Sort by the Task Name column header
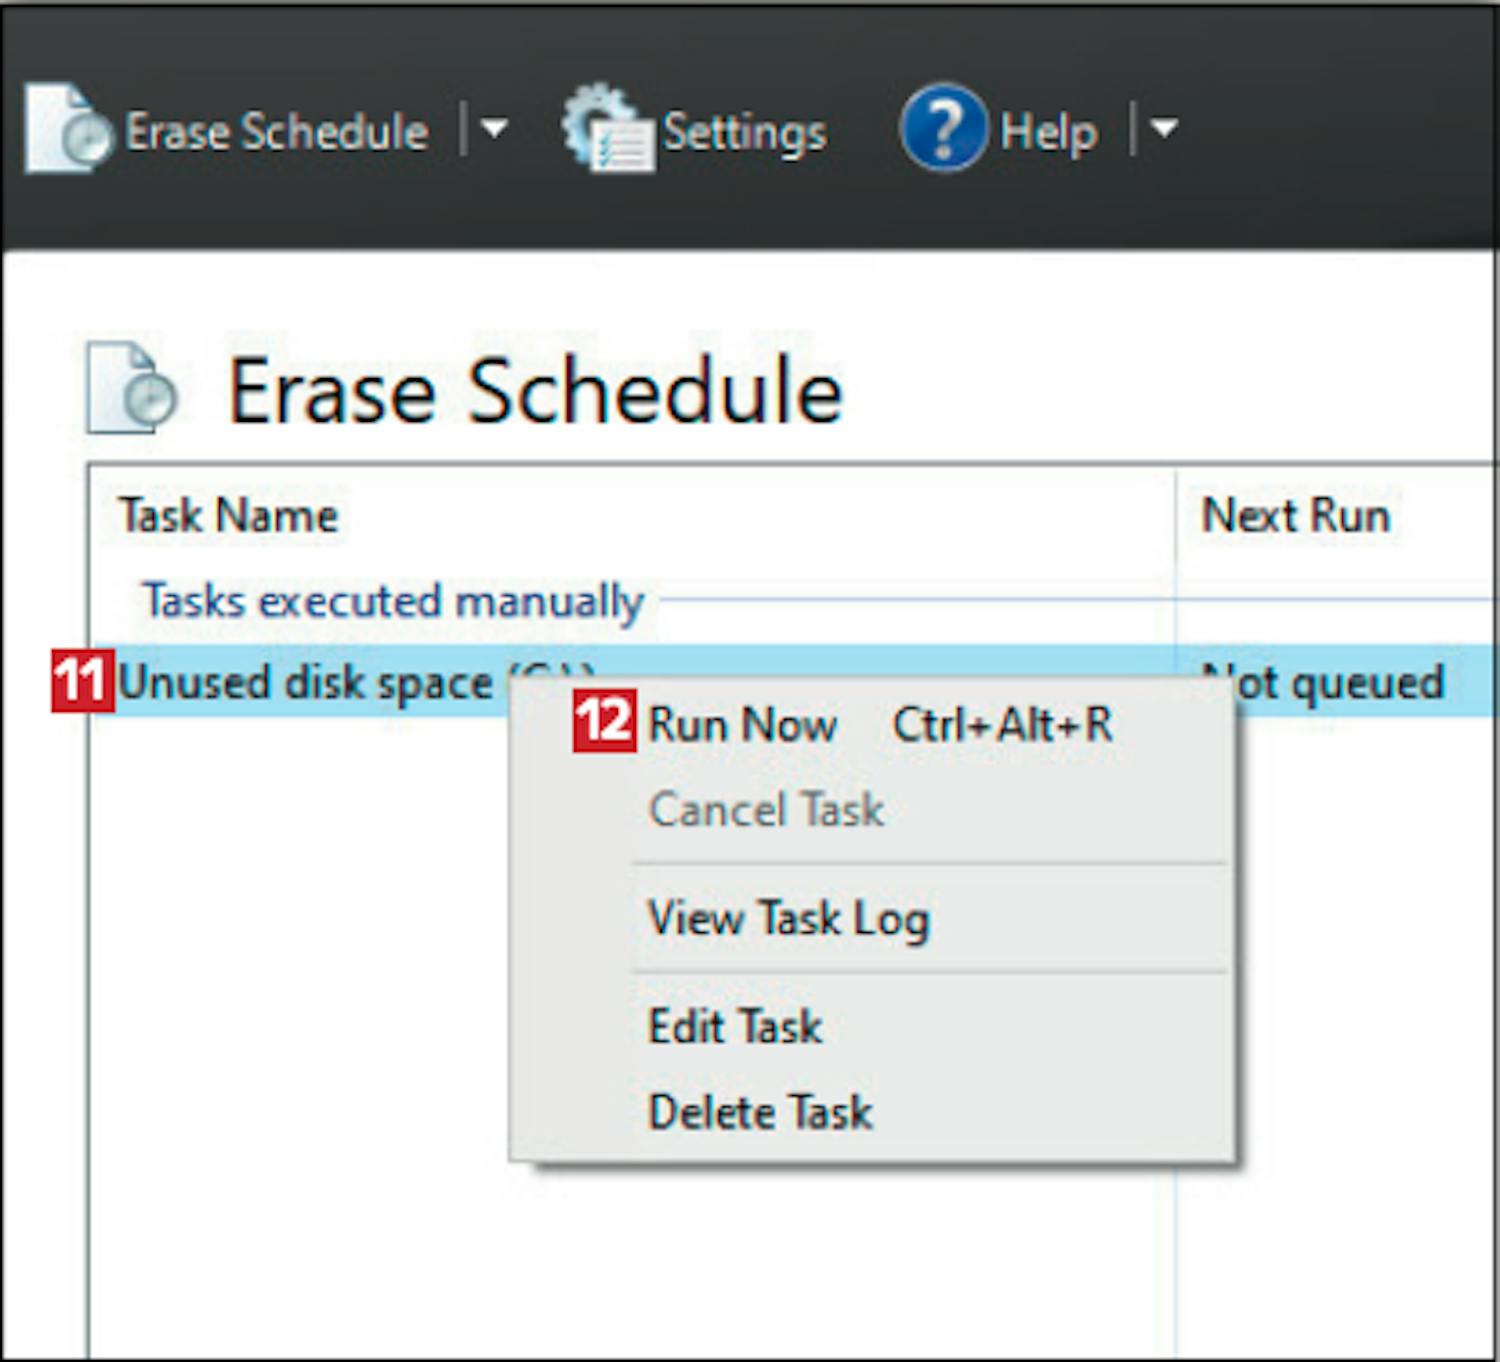 (229, 516)
